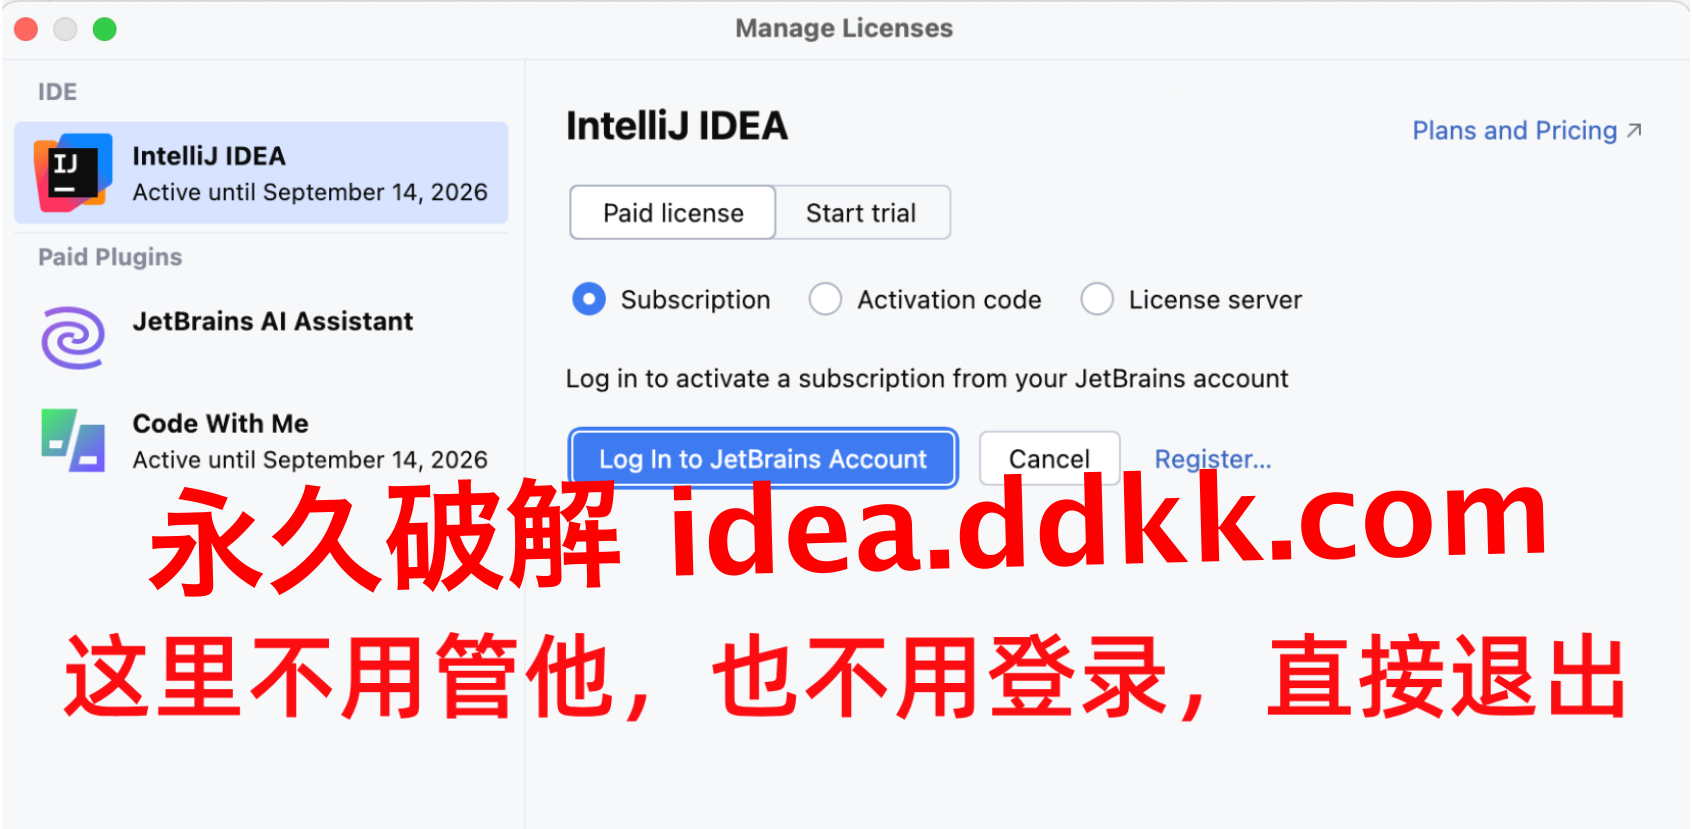Click the arrow icon beside Plans and Pricing
Screen dimensions: 1692x829
(x=1634, y=131)
